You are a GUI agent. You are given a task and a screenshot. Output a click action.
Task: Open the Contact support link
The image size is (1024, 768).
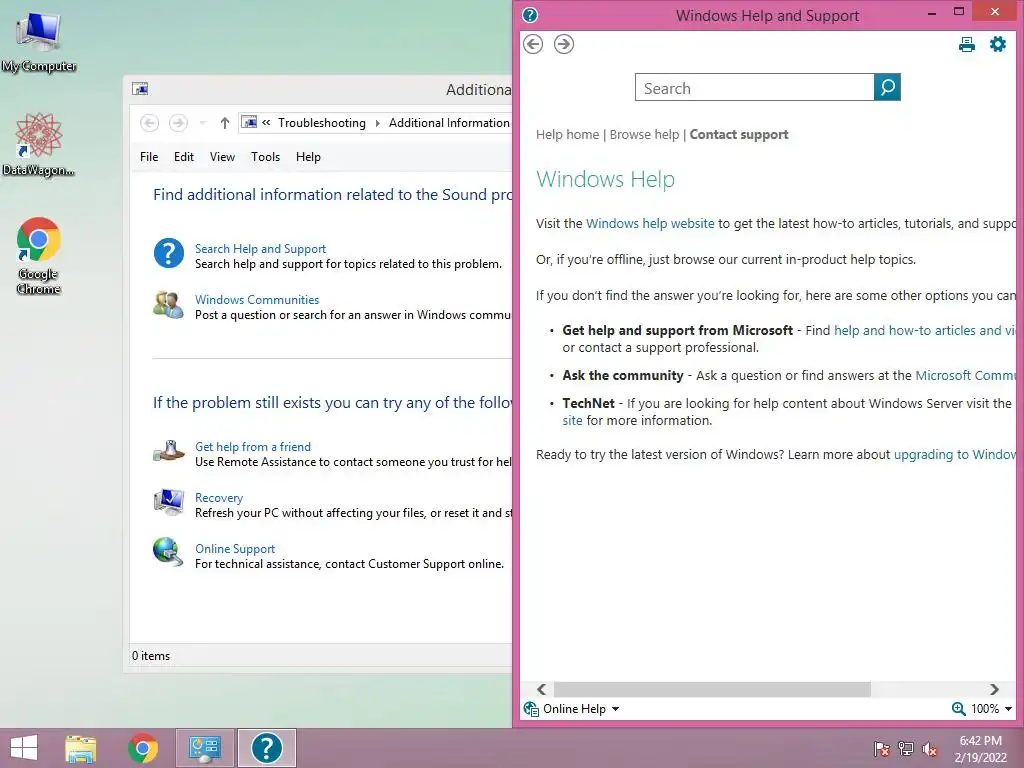tap(739, 135)
